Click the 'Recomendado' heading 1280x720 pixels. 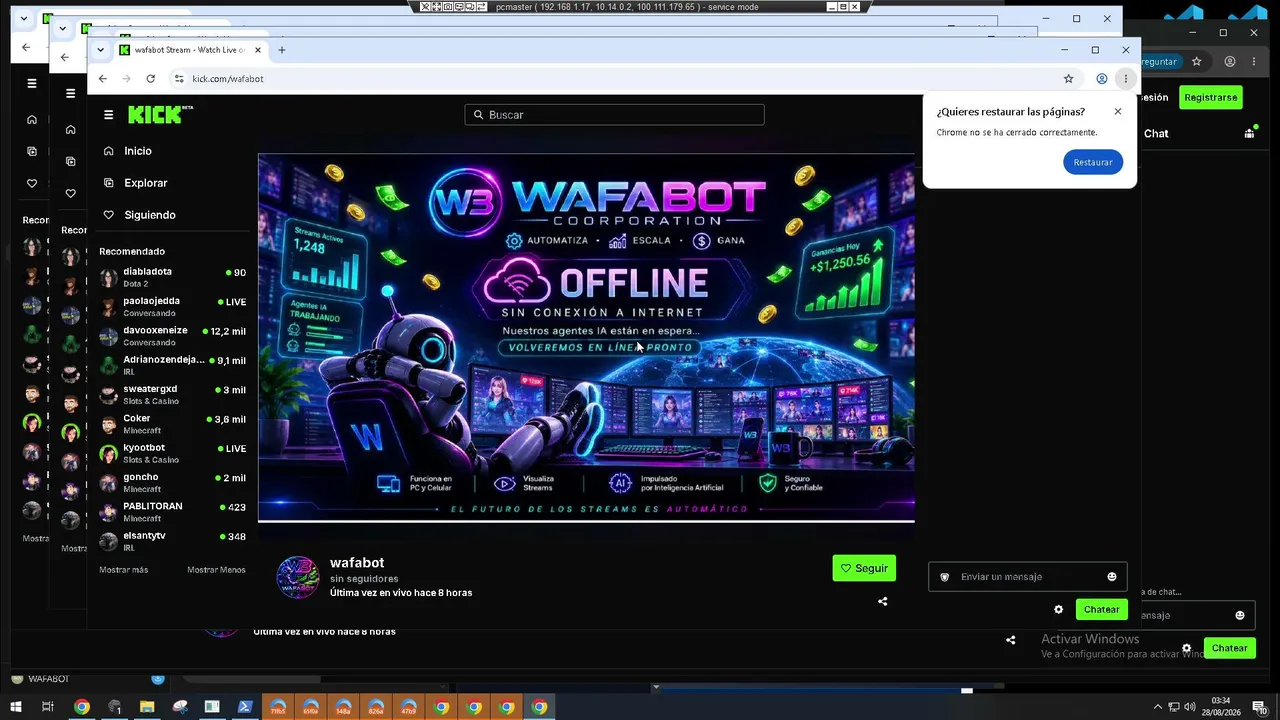[132, 251]
